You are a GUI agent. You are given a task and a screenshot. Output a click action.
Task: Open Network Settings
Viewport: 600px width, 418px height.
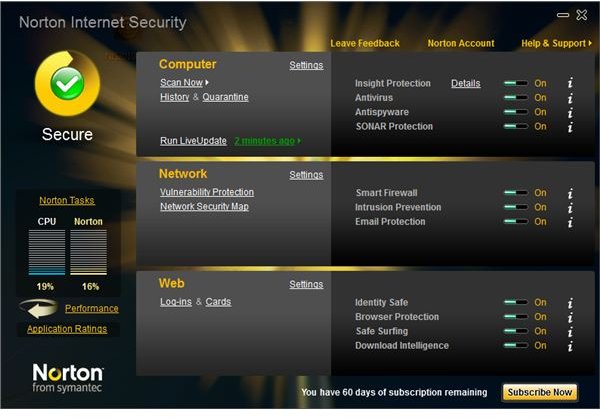click(x=306, y=175)
